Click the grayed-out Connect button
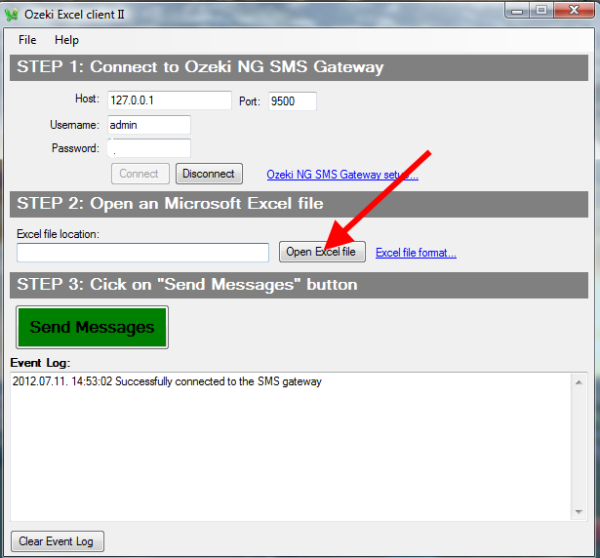The width and height of the screenshot is (600, 558). tap(140, 174)
